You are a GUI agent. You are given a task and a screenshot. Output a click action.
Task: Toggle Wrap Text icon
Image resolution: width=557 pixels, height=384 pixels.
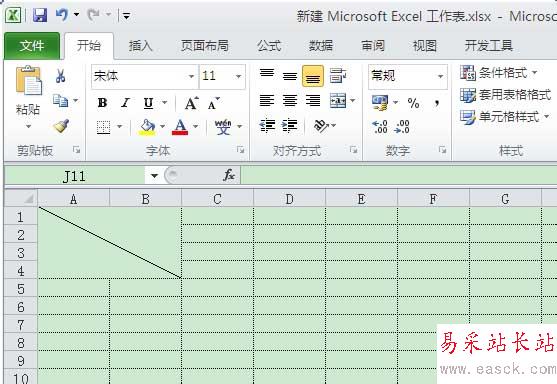click(x=337, y=76)
